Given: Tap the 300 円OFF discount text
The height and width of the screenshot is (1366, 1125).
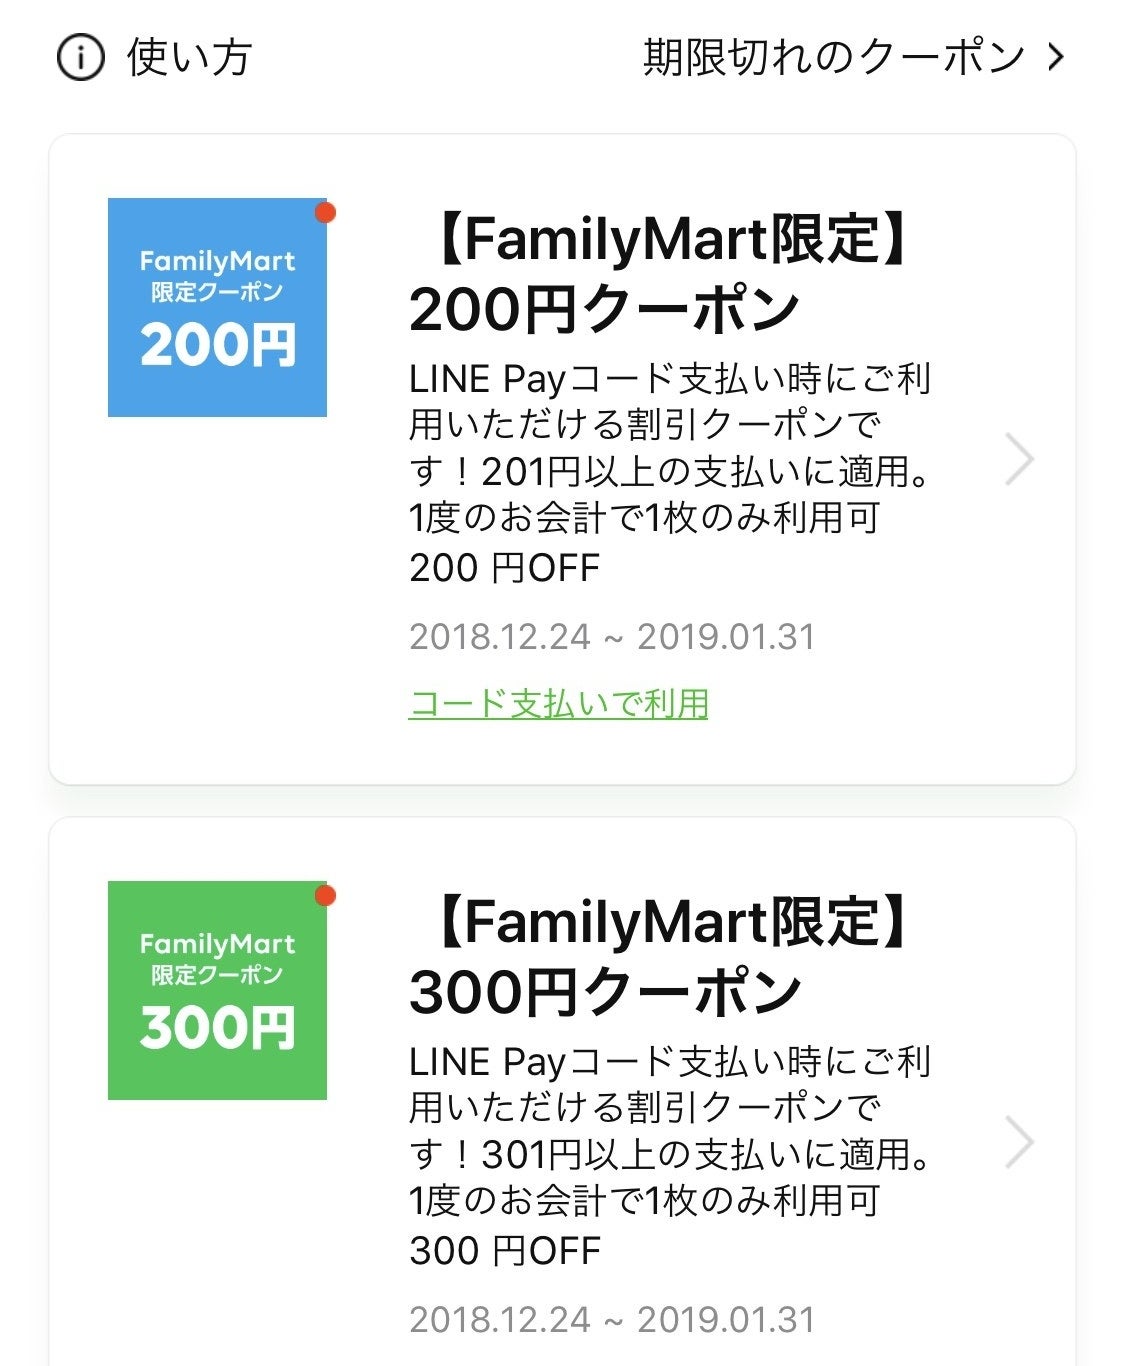Looking at the screenshot, I should click(x=504, y=1251).
